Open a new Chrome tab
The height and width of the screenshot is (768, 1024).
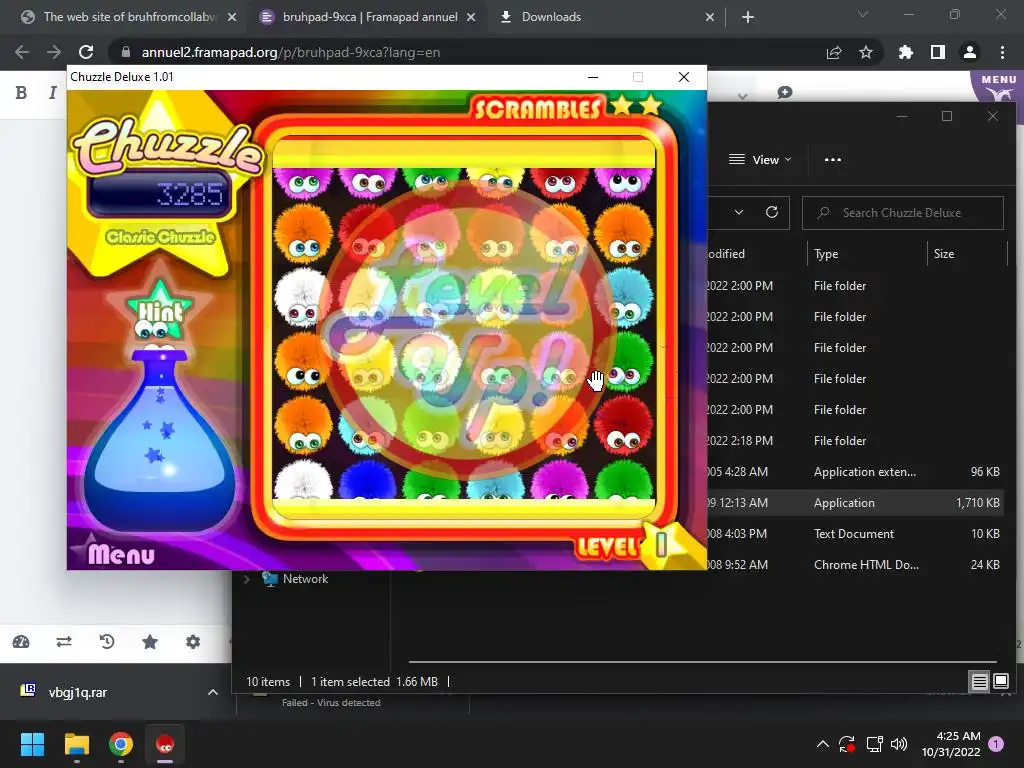748,17
